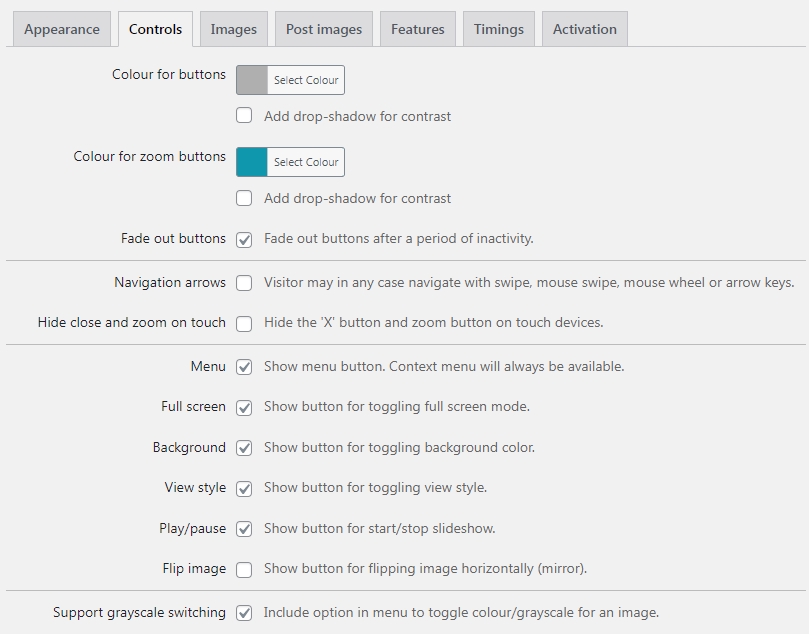809x634 pixels.
Task: Open the Images tab
Action: [x=234, y=29]
